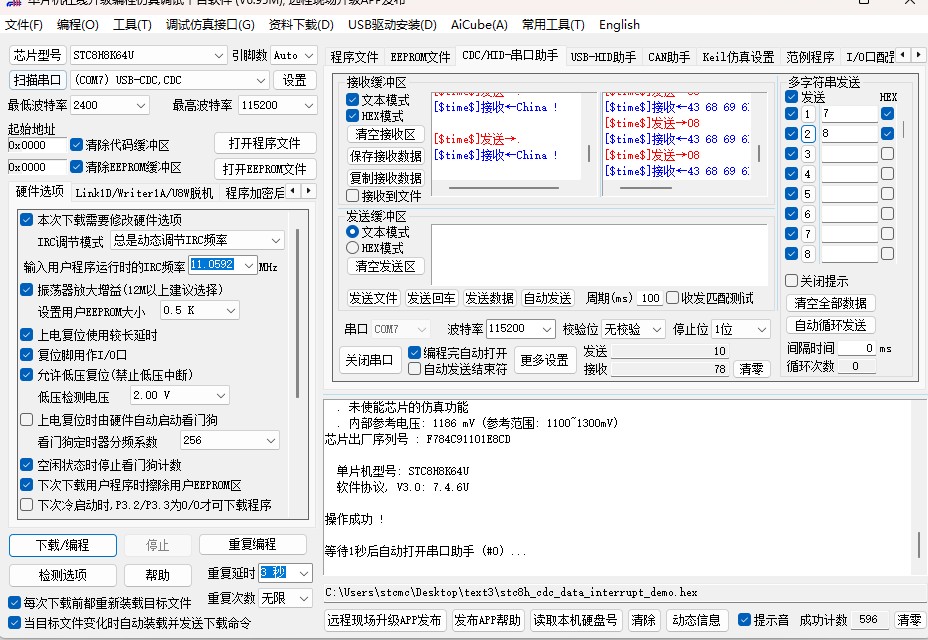Viewport: 928px width, 640px height.
Task: Click the log output vertical scrollbar
Action: pyautogui.click(x=918, y=545)
